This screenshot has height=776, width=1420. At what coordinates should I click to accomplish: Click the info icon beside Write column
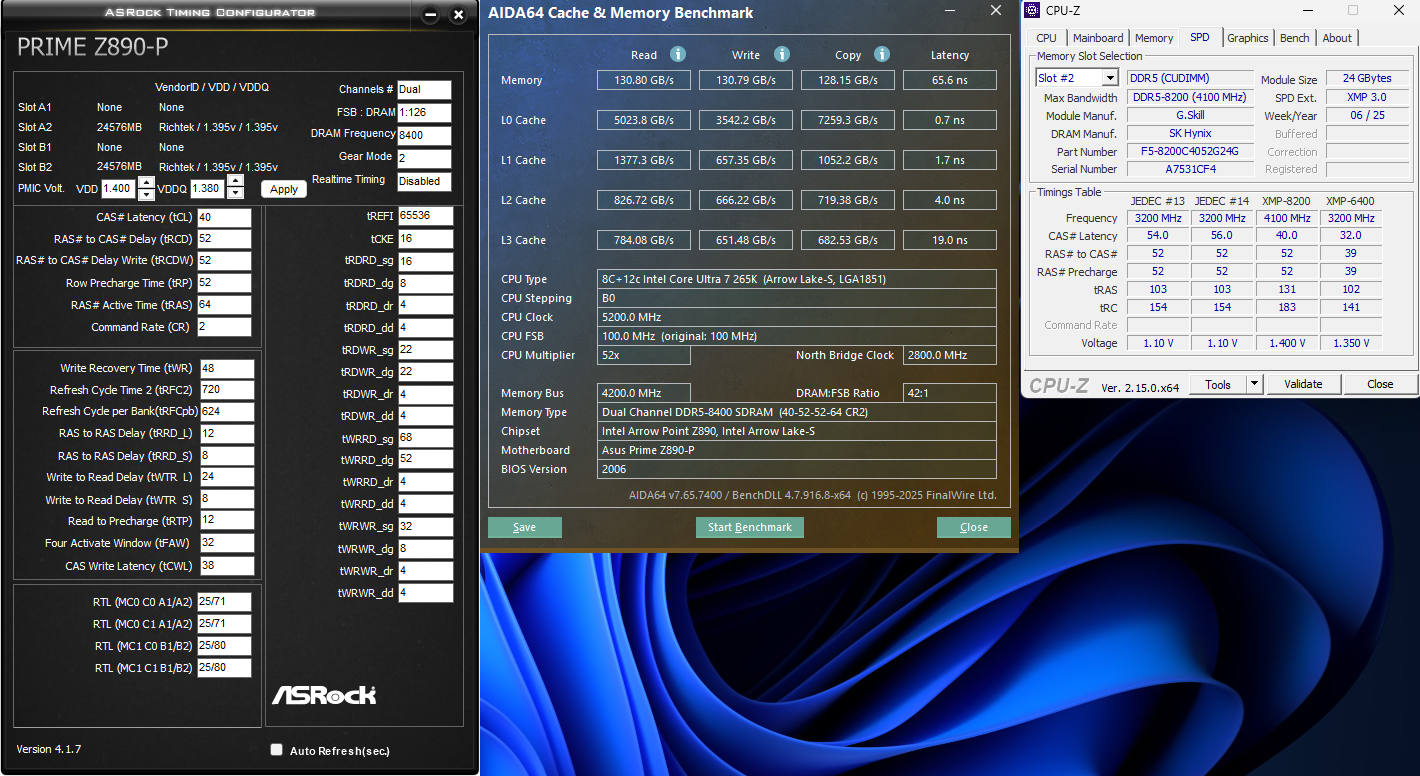(782, 54)
